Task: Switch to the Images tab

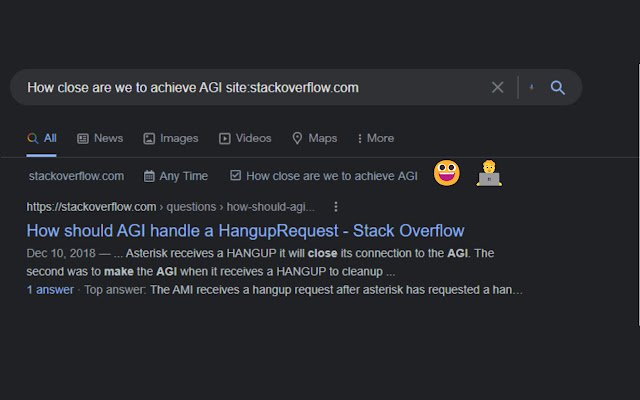Action: [171, 138]
